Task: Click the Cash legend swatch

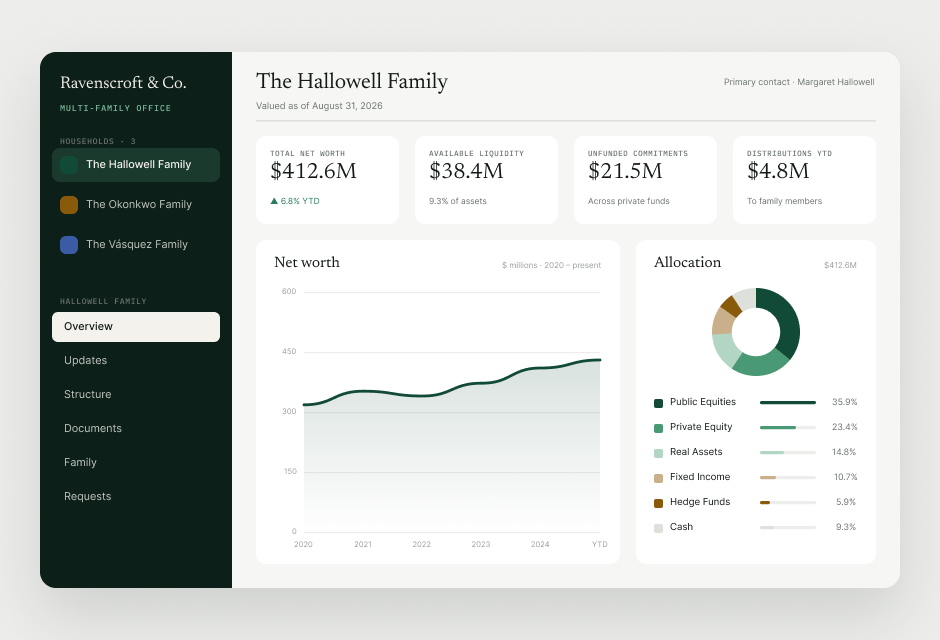Action: [x=658, y=529]
